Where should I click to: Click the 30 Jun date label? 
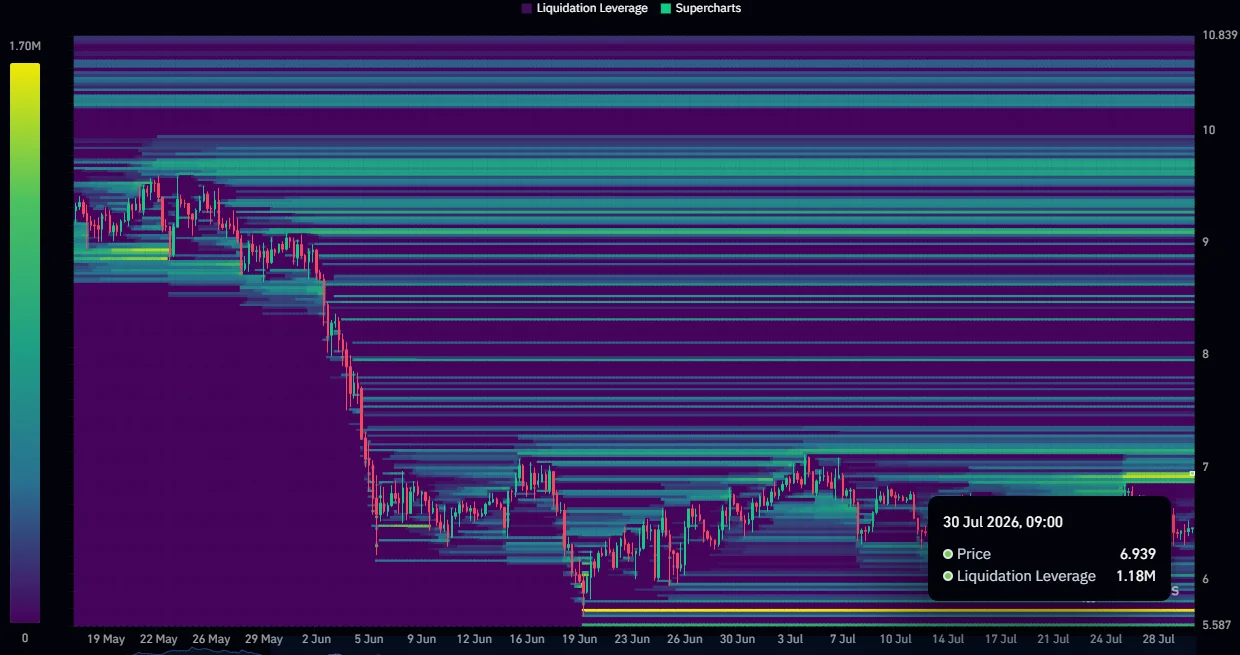click(x=737, y=638)
